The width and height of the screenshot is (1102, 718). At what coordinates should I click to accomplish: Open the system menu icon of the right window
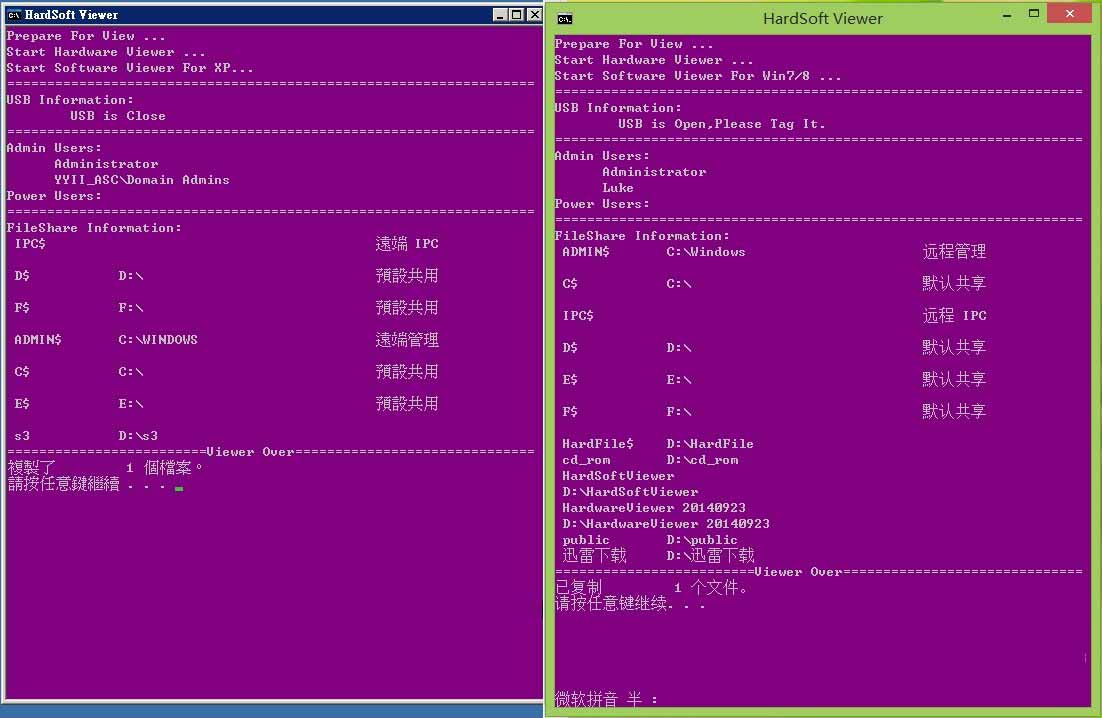565,18
